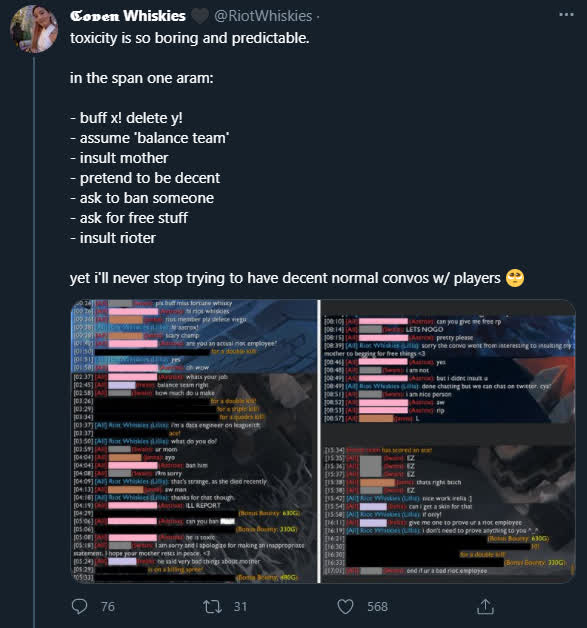The width and height of the screenshot is (587, 628).
Task: Click the reply speech bubble icon
Action: 79,606
